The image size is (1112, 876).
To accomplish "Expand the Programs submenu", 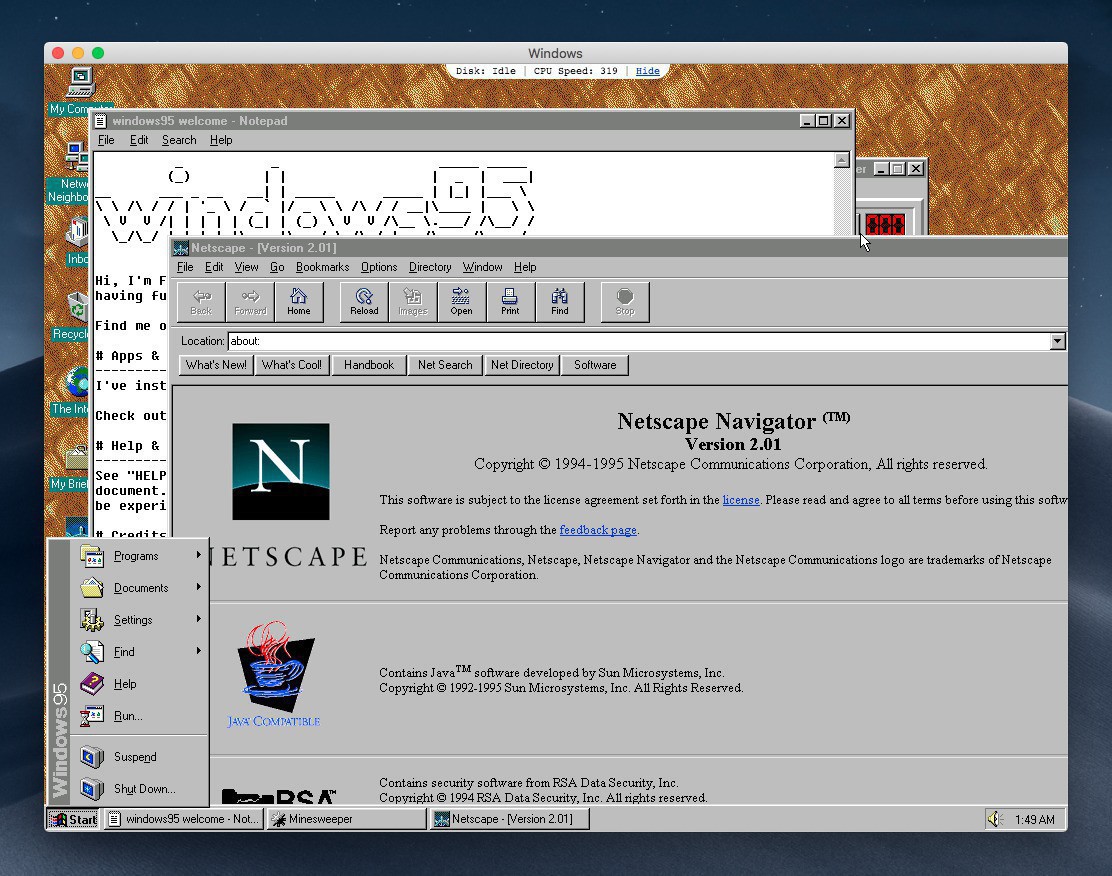I will click(x=136, y=556).
